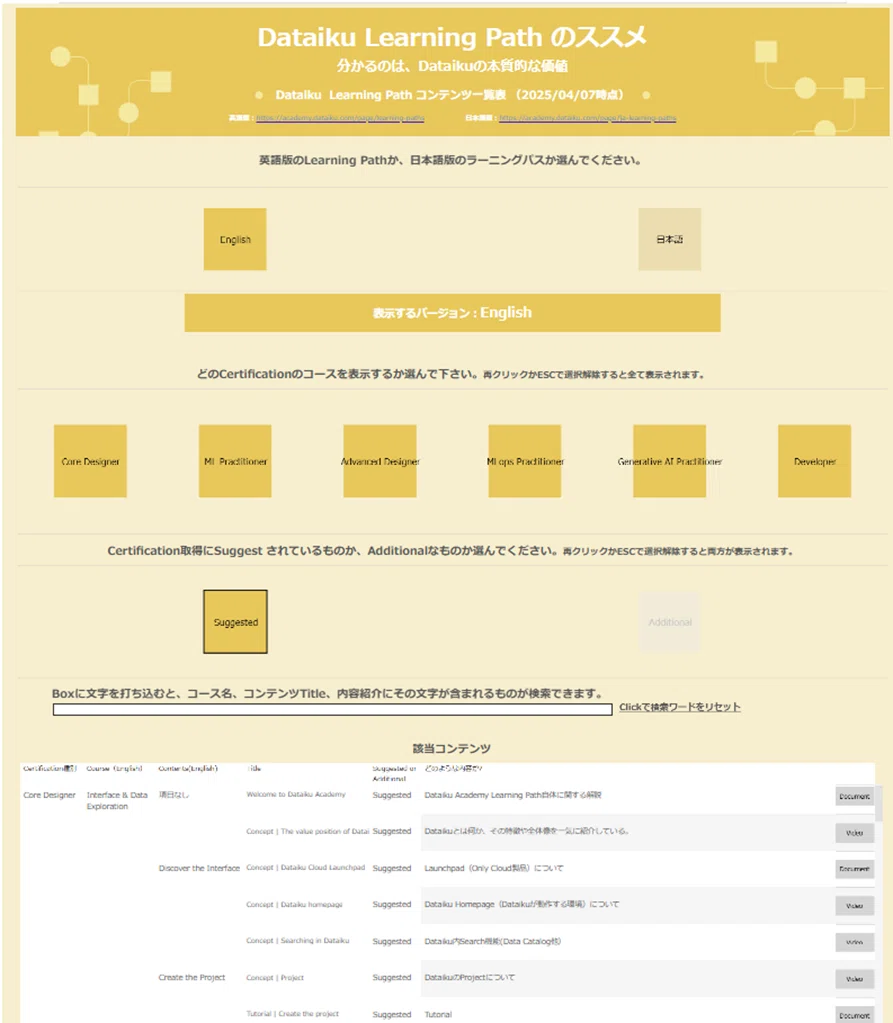Click the Concept | Dataiku homepage title
This screenshot has width=893, height=1023.
pos(294,904)
